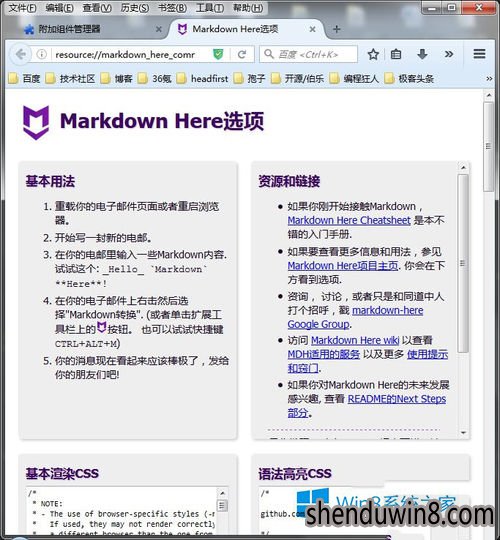Screen dimensions: 500x540
Task: Open the 帮助(H) menu
Action: click(x=248, y=8)
